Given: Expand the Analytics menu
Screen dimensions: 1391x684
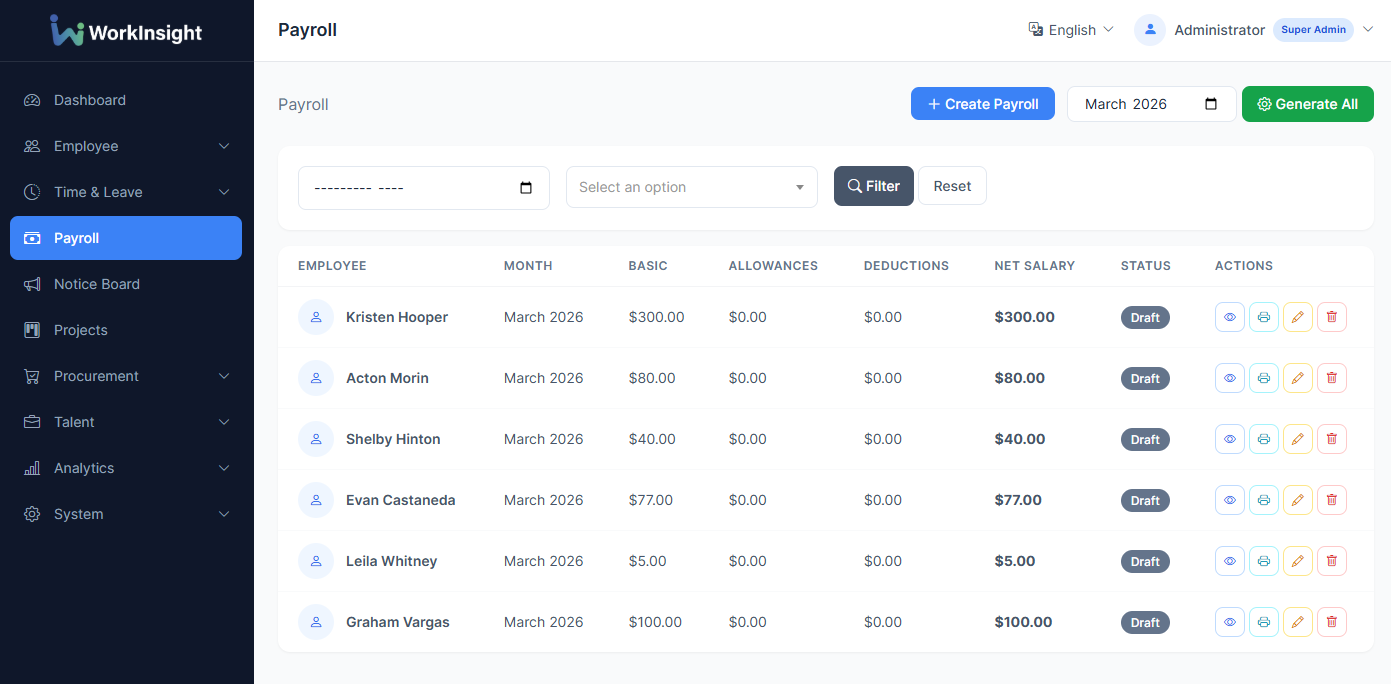Looking at the screenshot, I should tap(83, 468).
